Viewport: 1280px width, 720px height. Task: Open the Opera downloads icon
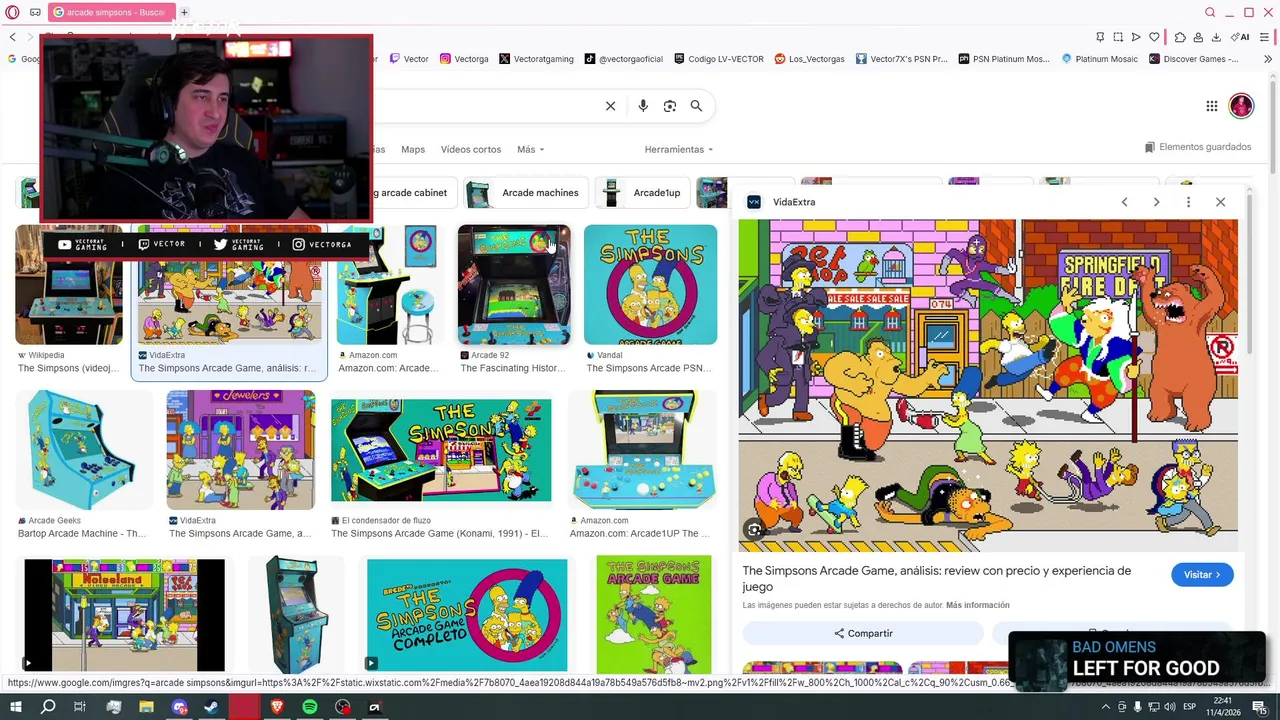coord(1216,37)
